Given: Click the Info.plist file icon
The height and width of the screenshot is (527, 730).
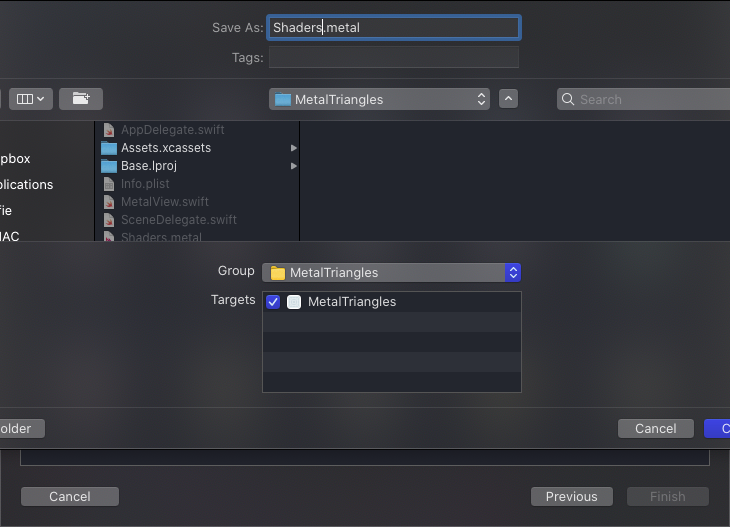Looking at the screenshot, I should (x=109, y=184).
